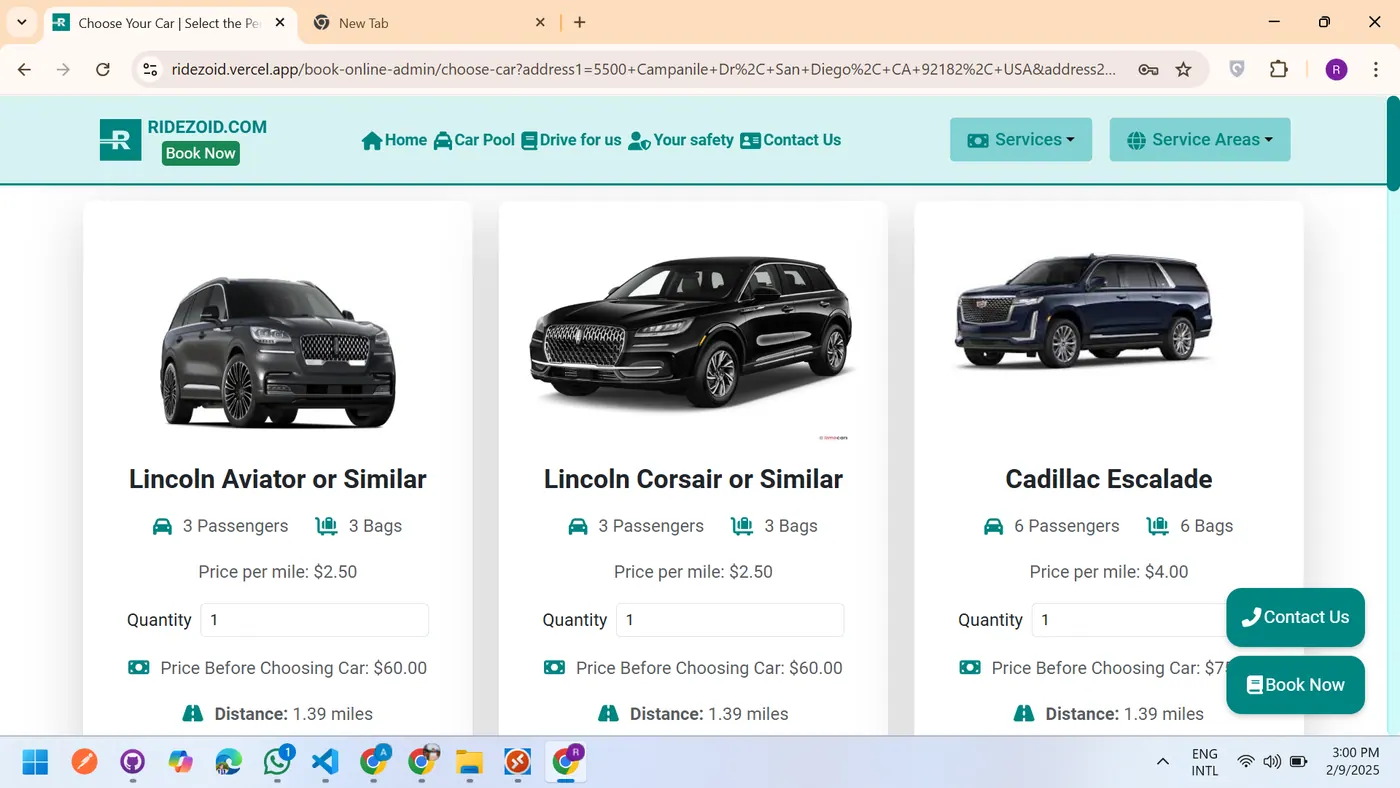Screen dimensions: 1400x788
Task: Switch to the New Tab browser tab
Action: coord(430,23)
